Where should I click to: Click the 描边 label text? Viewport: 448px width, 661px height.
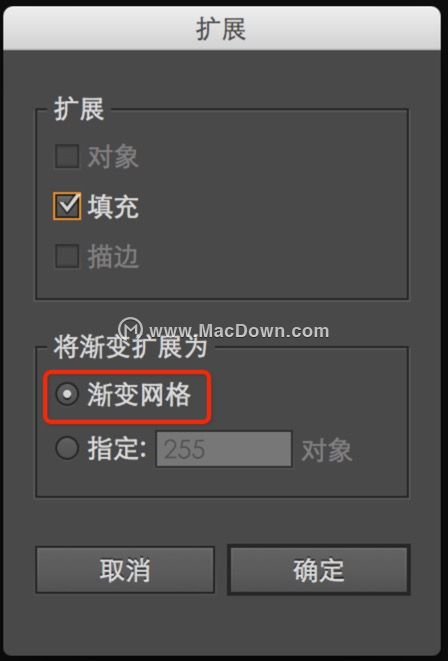click(113, 256)
